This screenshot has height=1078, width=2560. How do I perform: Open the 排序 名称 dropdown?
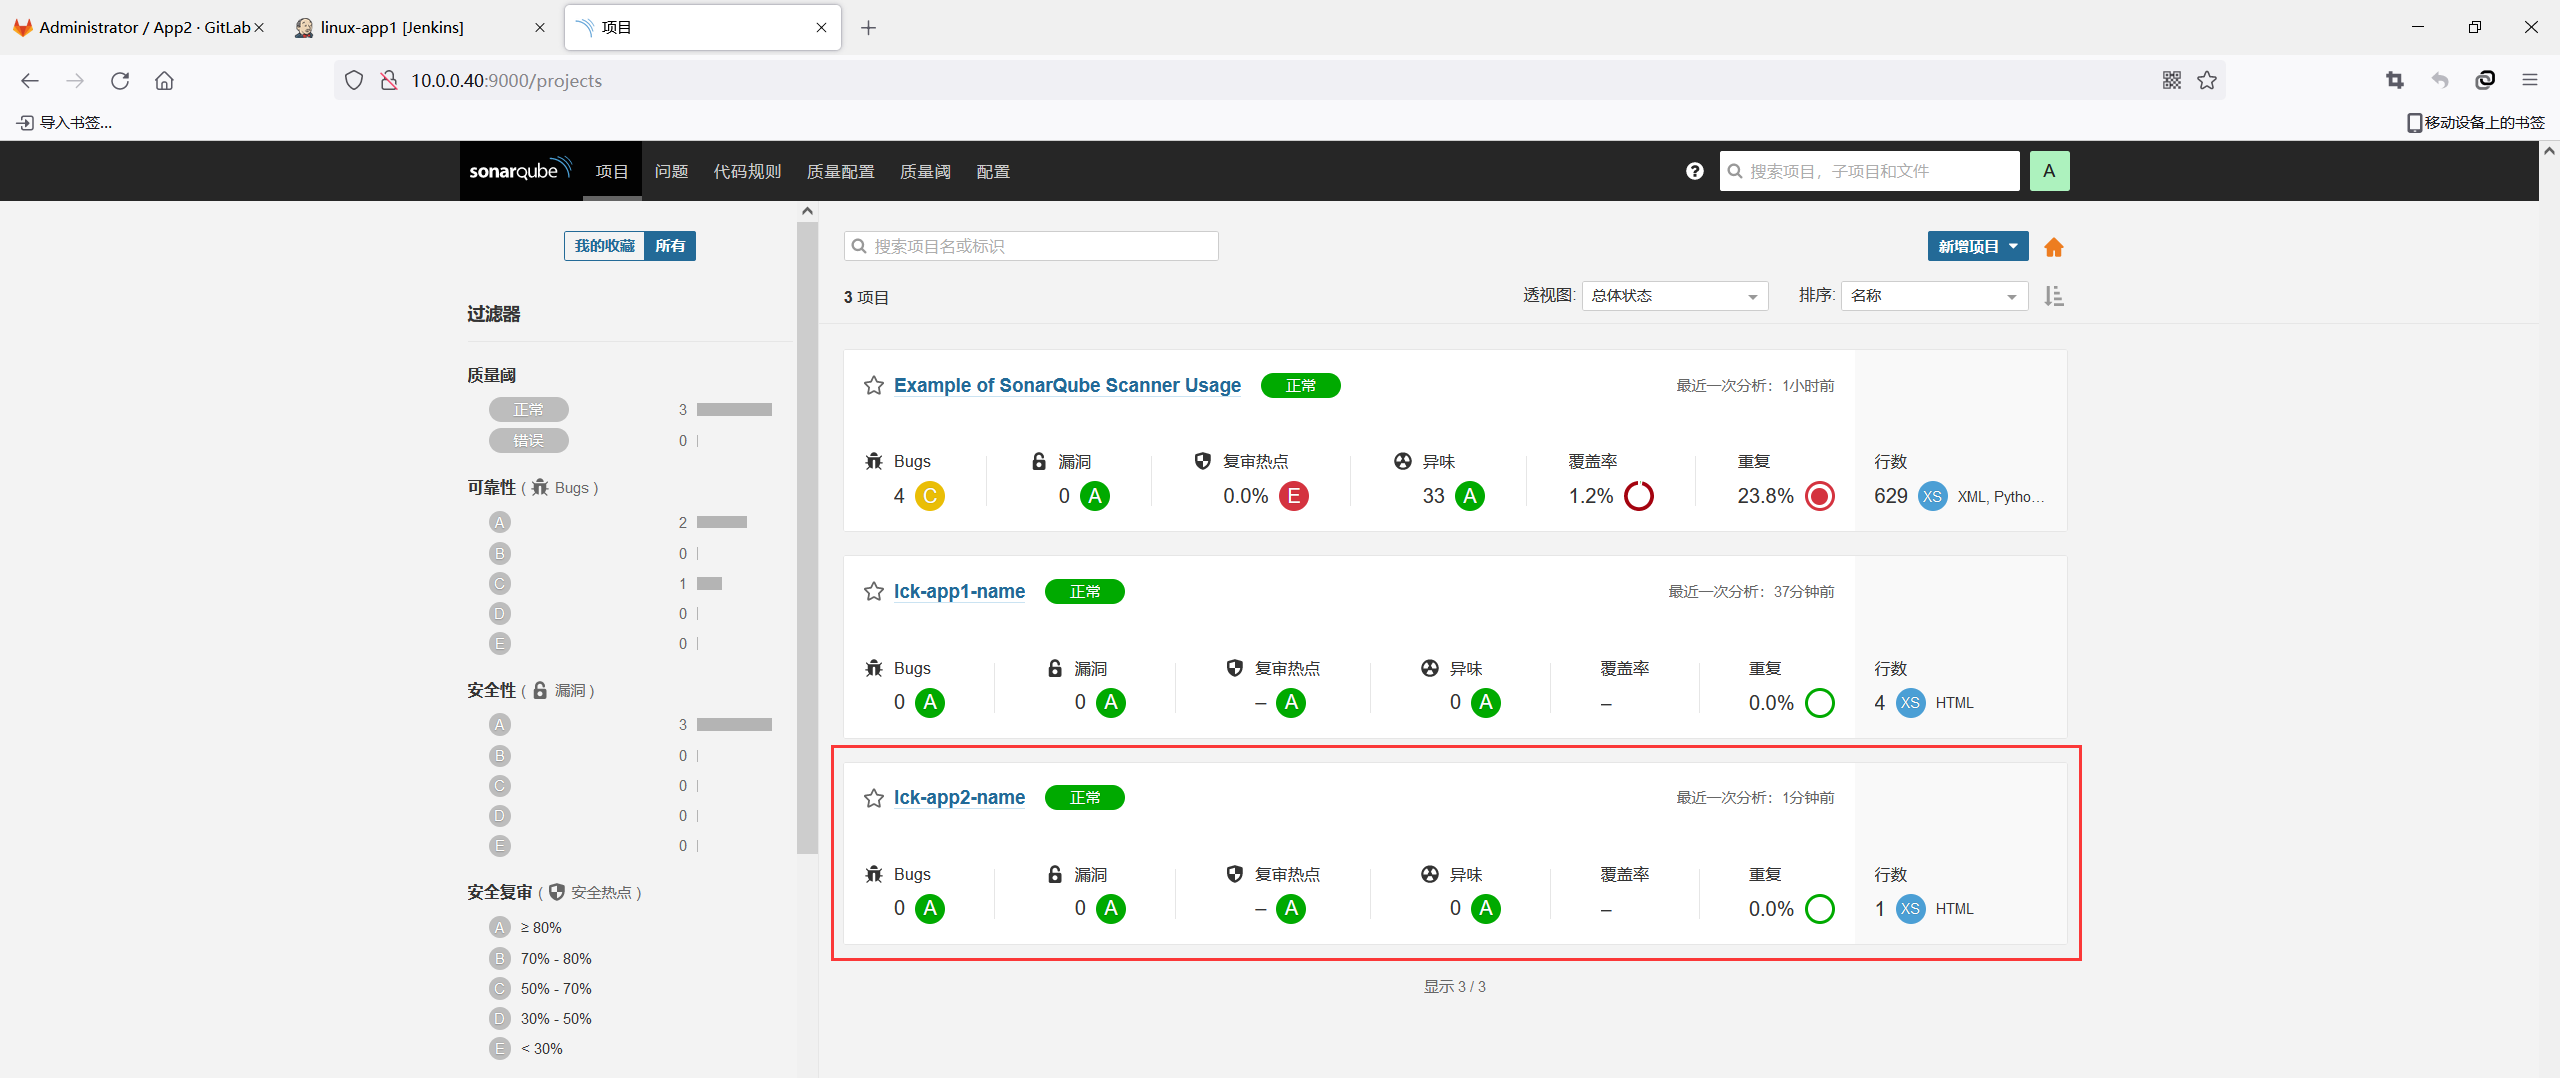coord(1935,296)
